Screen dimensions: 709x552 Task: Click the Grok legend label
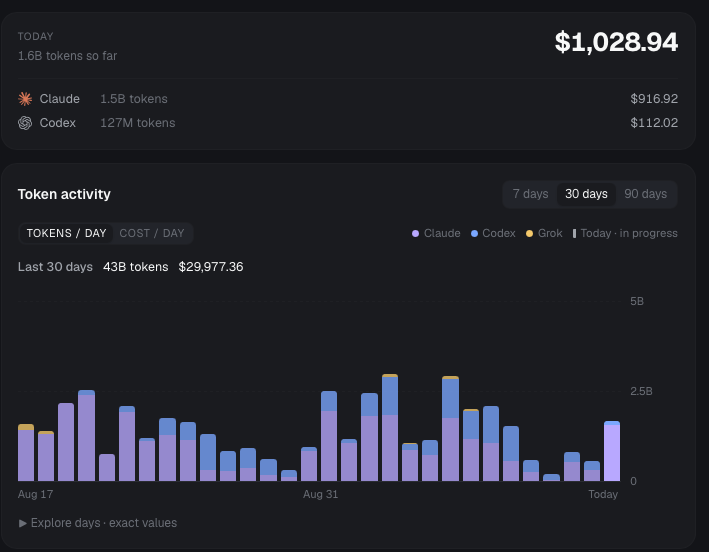pyautogui.click(x=550, y=234)
